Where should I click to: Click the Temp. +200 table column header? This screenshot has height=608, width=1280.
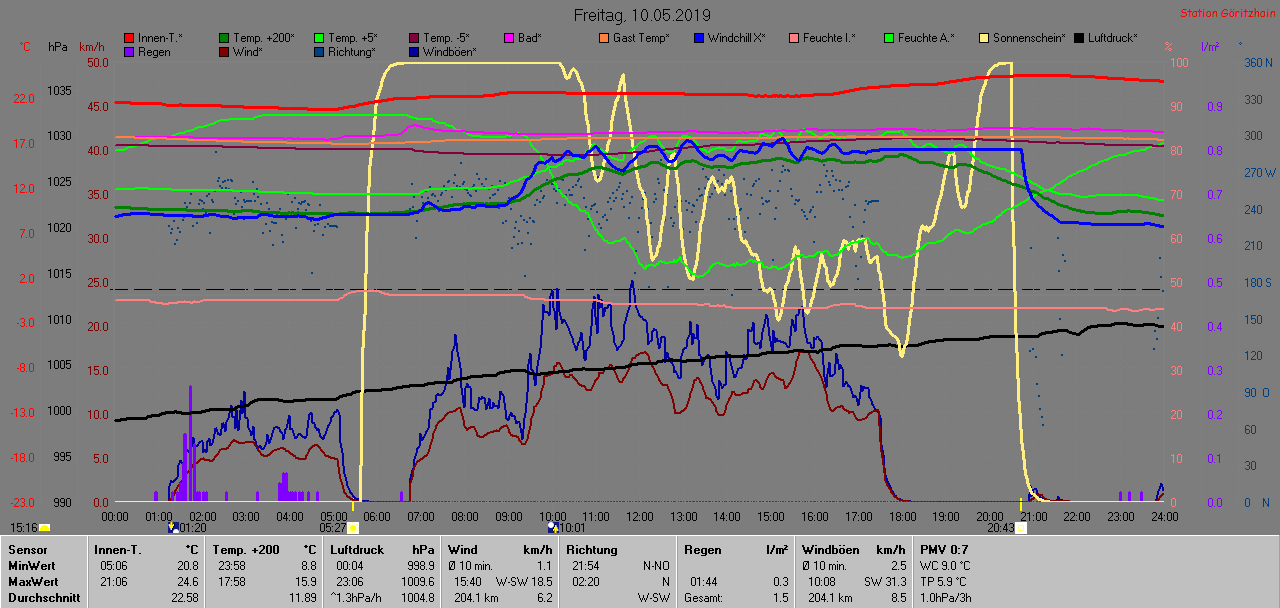point(246,549)
